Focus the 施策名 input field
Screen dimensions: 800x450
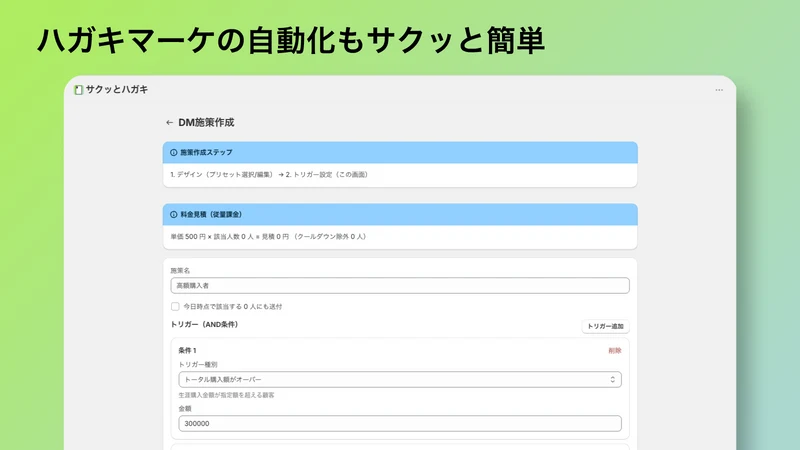pyautogui.click(x=400, y=286)
